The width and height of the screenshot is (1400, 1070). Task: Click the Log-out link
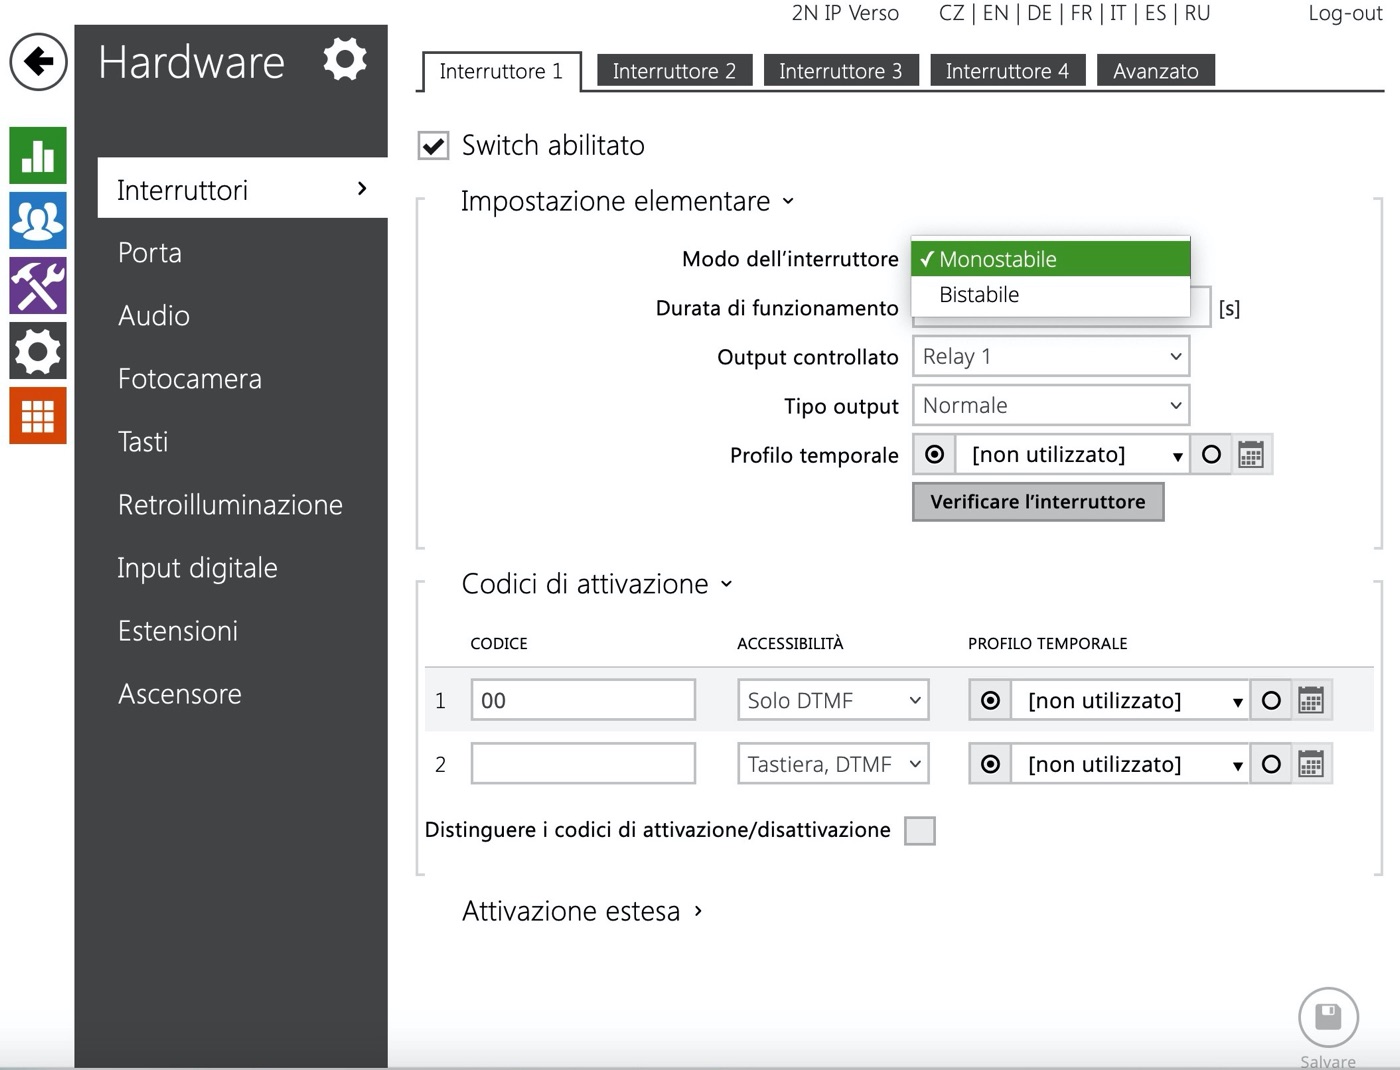click(1346, 14)
